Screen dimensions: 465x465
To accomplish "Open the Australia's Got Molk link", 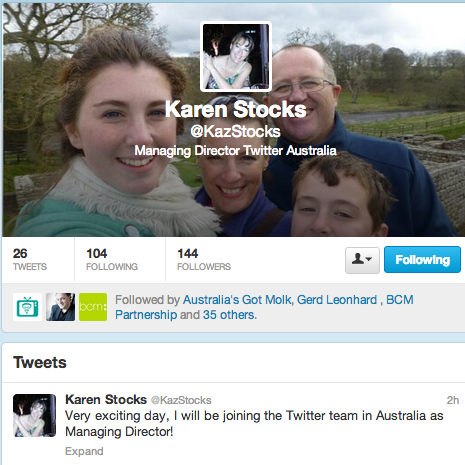I will [x=237, y=300].
